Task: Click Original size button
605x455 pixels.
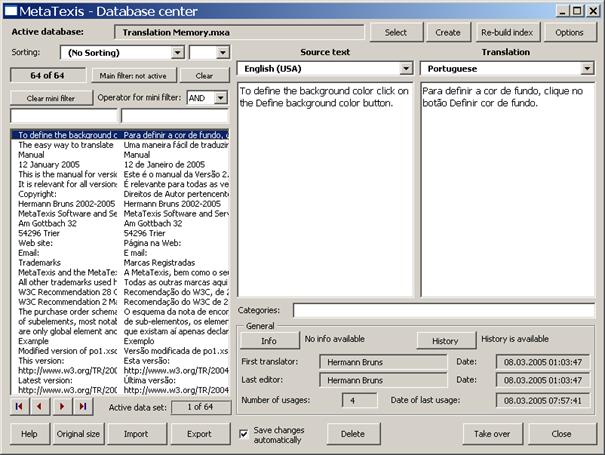Action: point(78,434)
